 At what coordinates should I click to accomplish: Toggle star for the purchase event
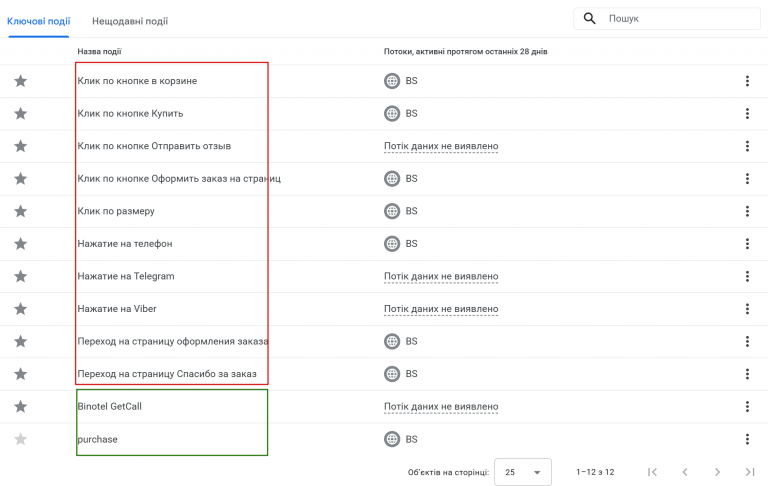click(x=21, y=439)
